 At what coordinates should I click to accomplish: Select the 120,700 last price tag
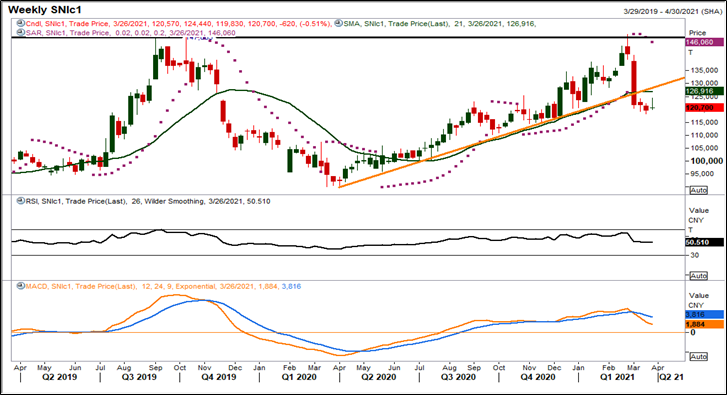coord(704,108)
